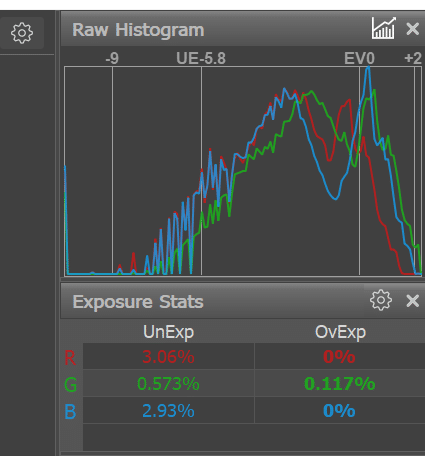This screenshot has width=425, height=456.
Task: Click red overexposure value 0%
Action: 339,357
